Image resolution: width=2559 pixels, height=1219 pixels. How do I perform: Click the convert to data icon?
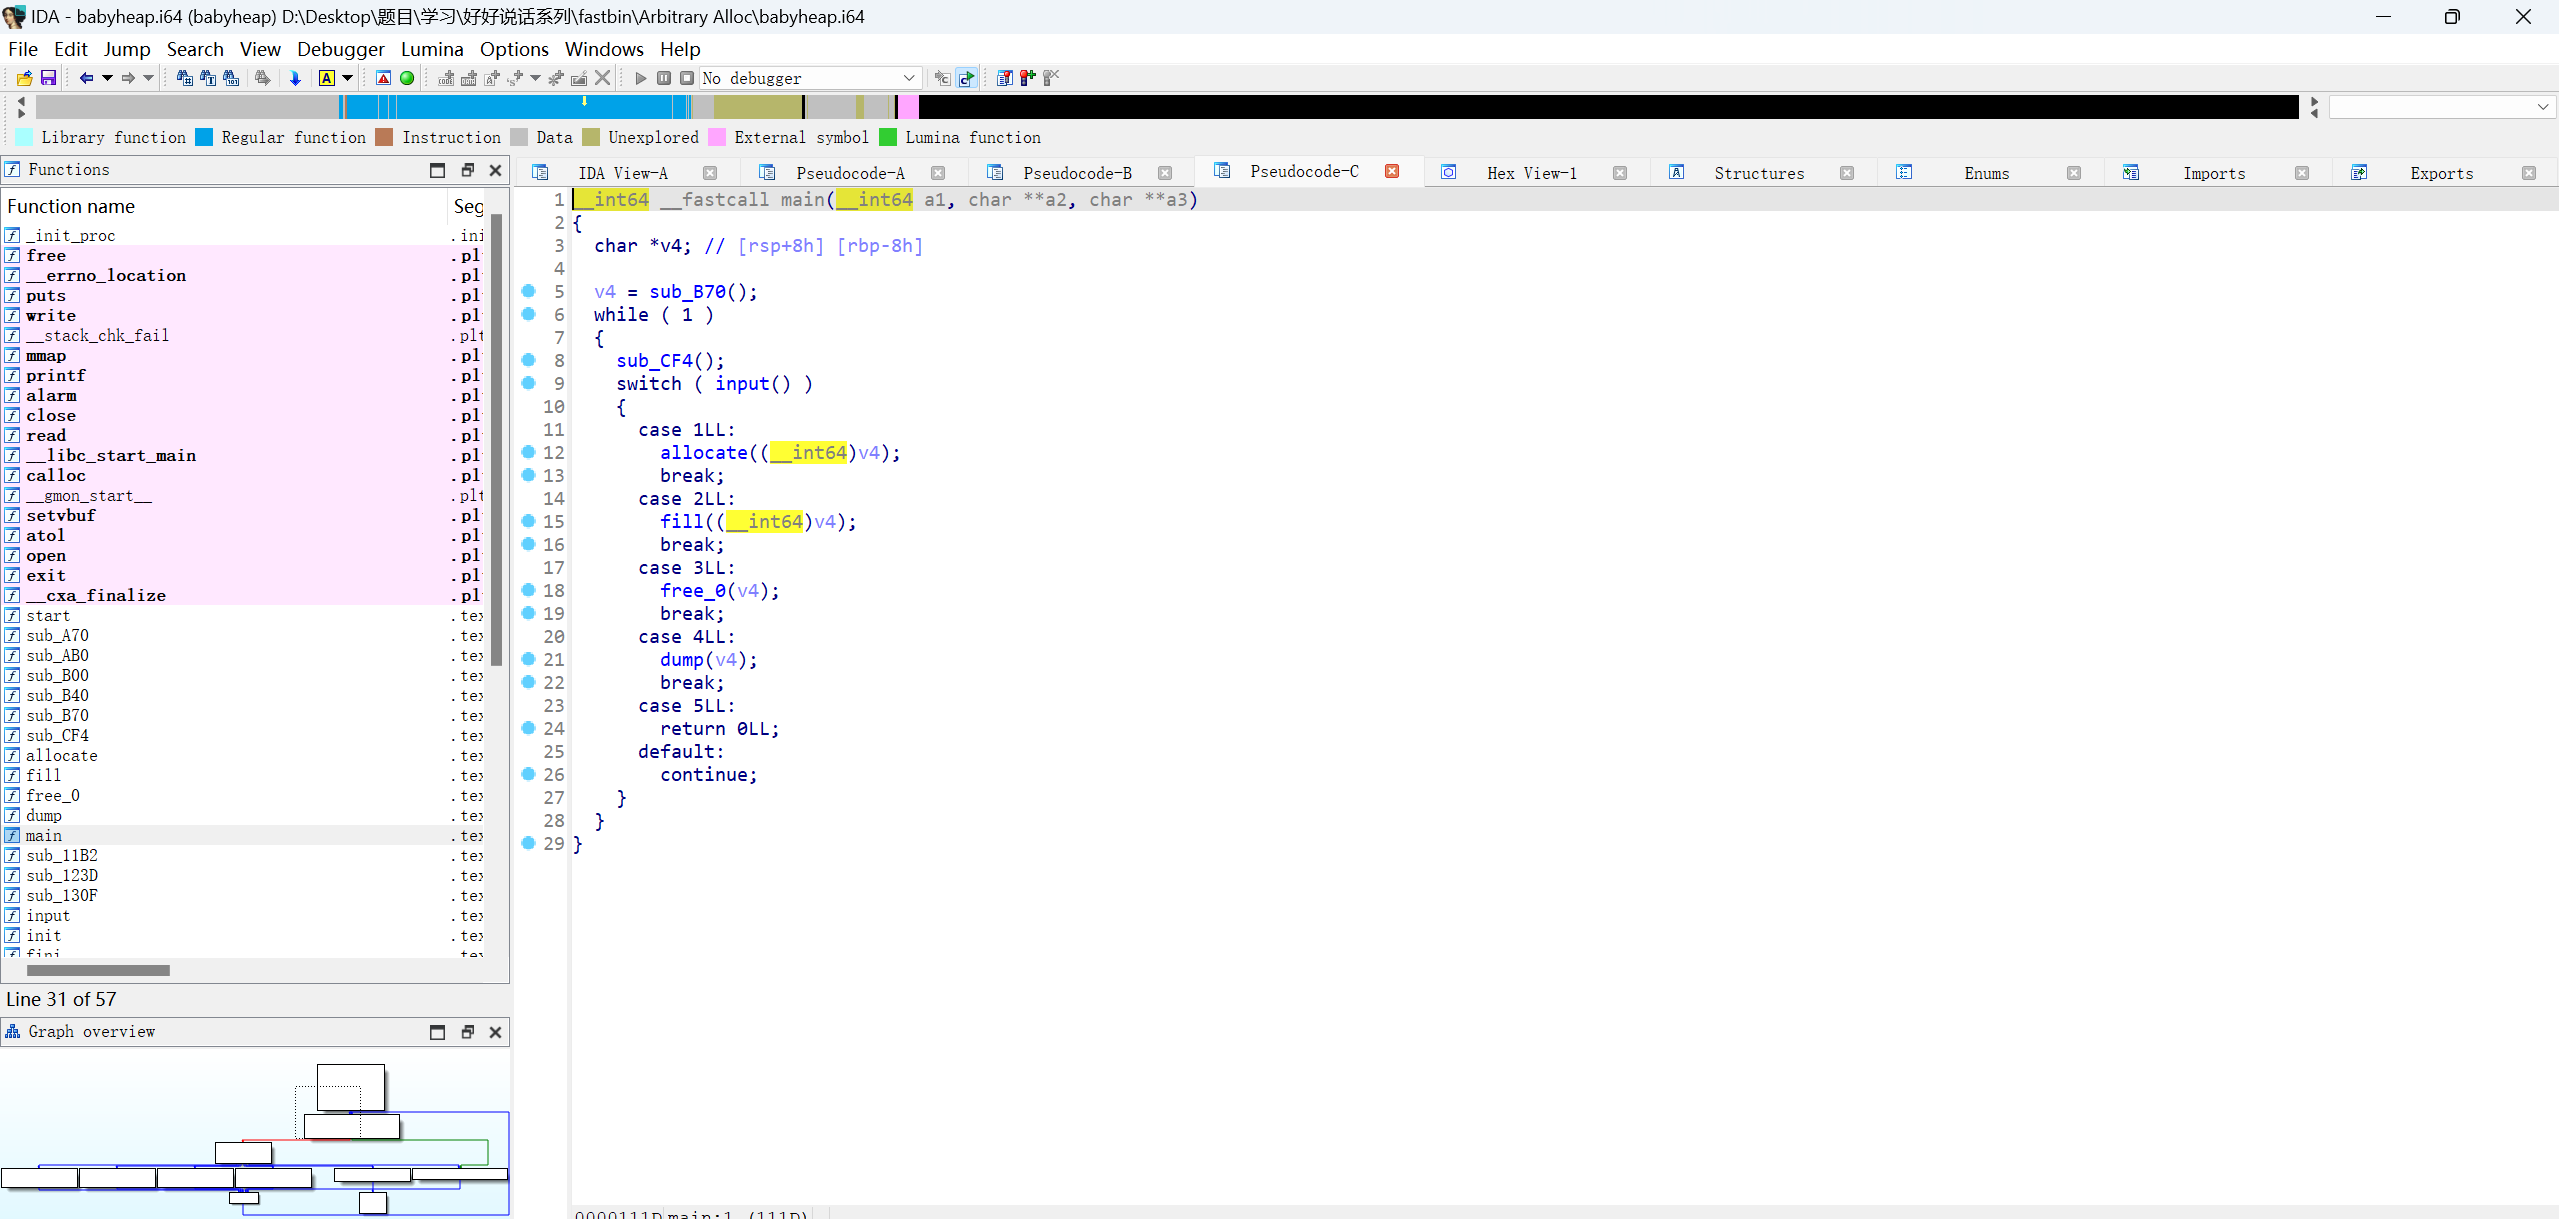point(468,78)
